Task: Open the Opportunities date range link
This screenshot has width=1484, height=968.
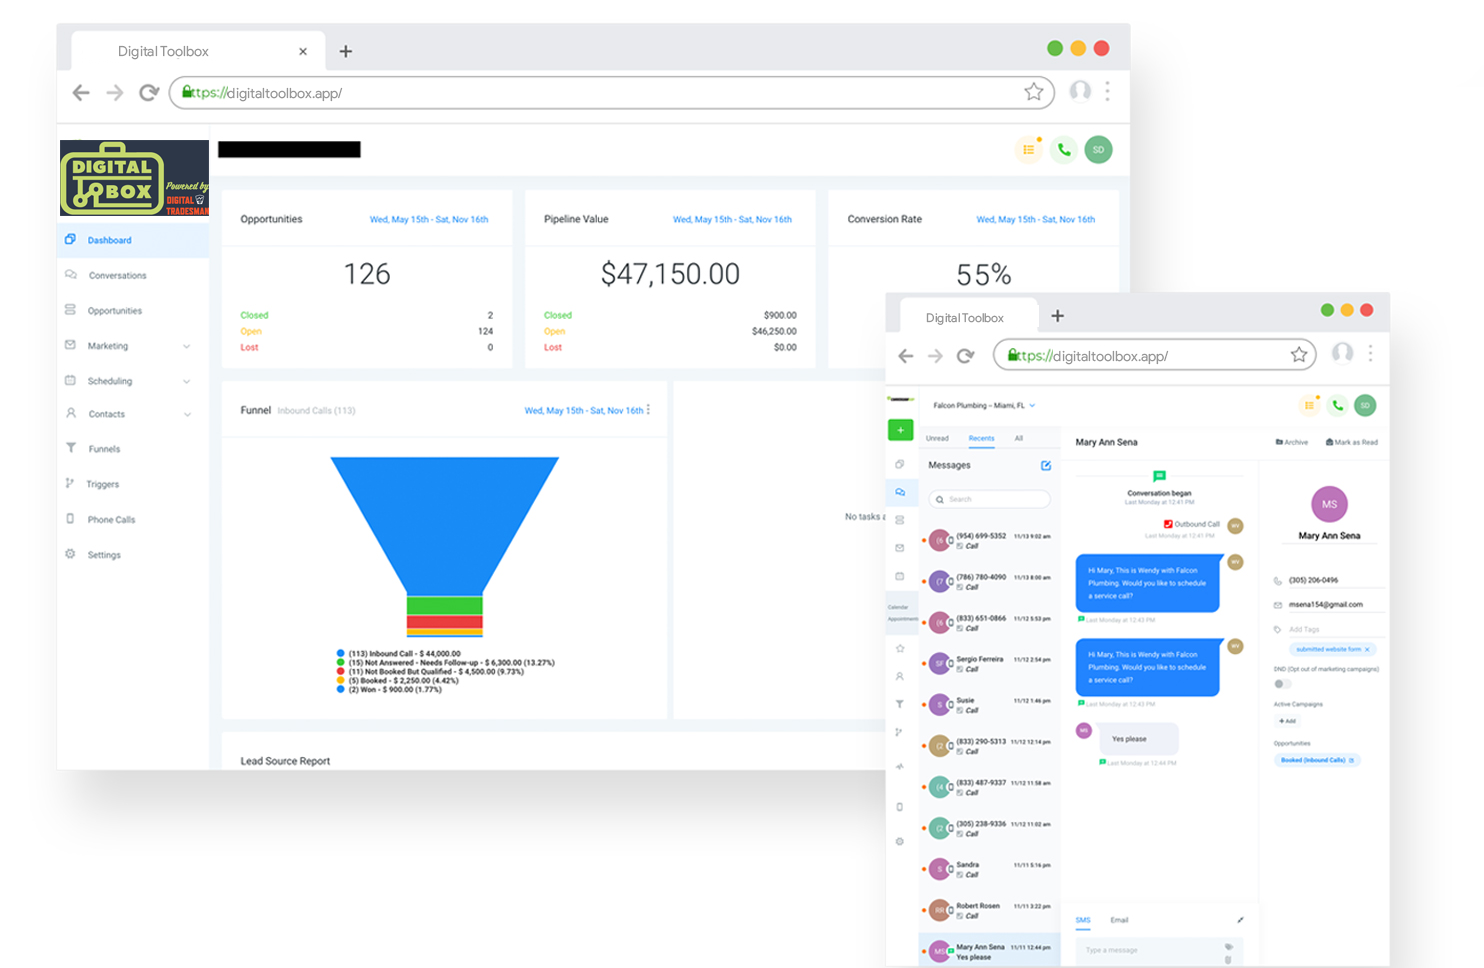Action: [429, 220]
